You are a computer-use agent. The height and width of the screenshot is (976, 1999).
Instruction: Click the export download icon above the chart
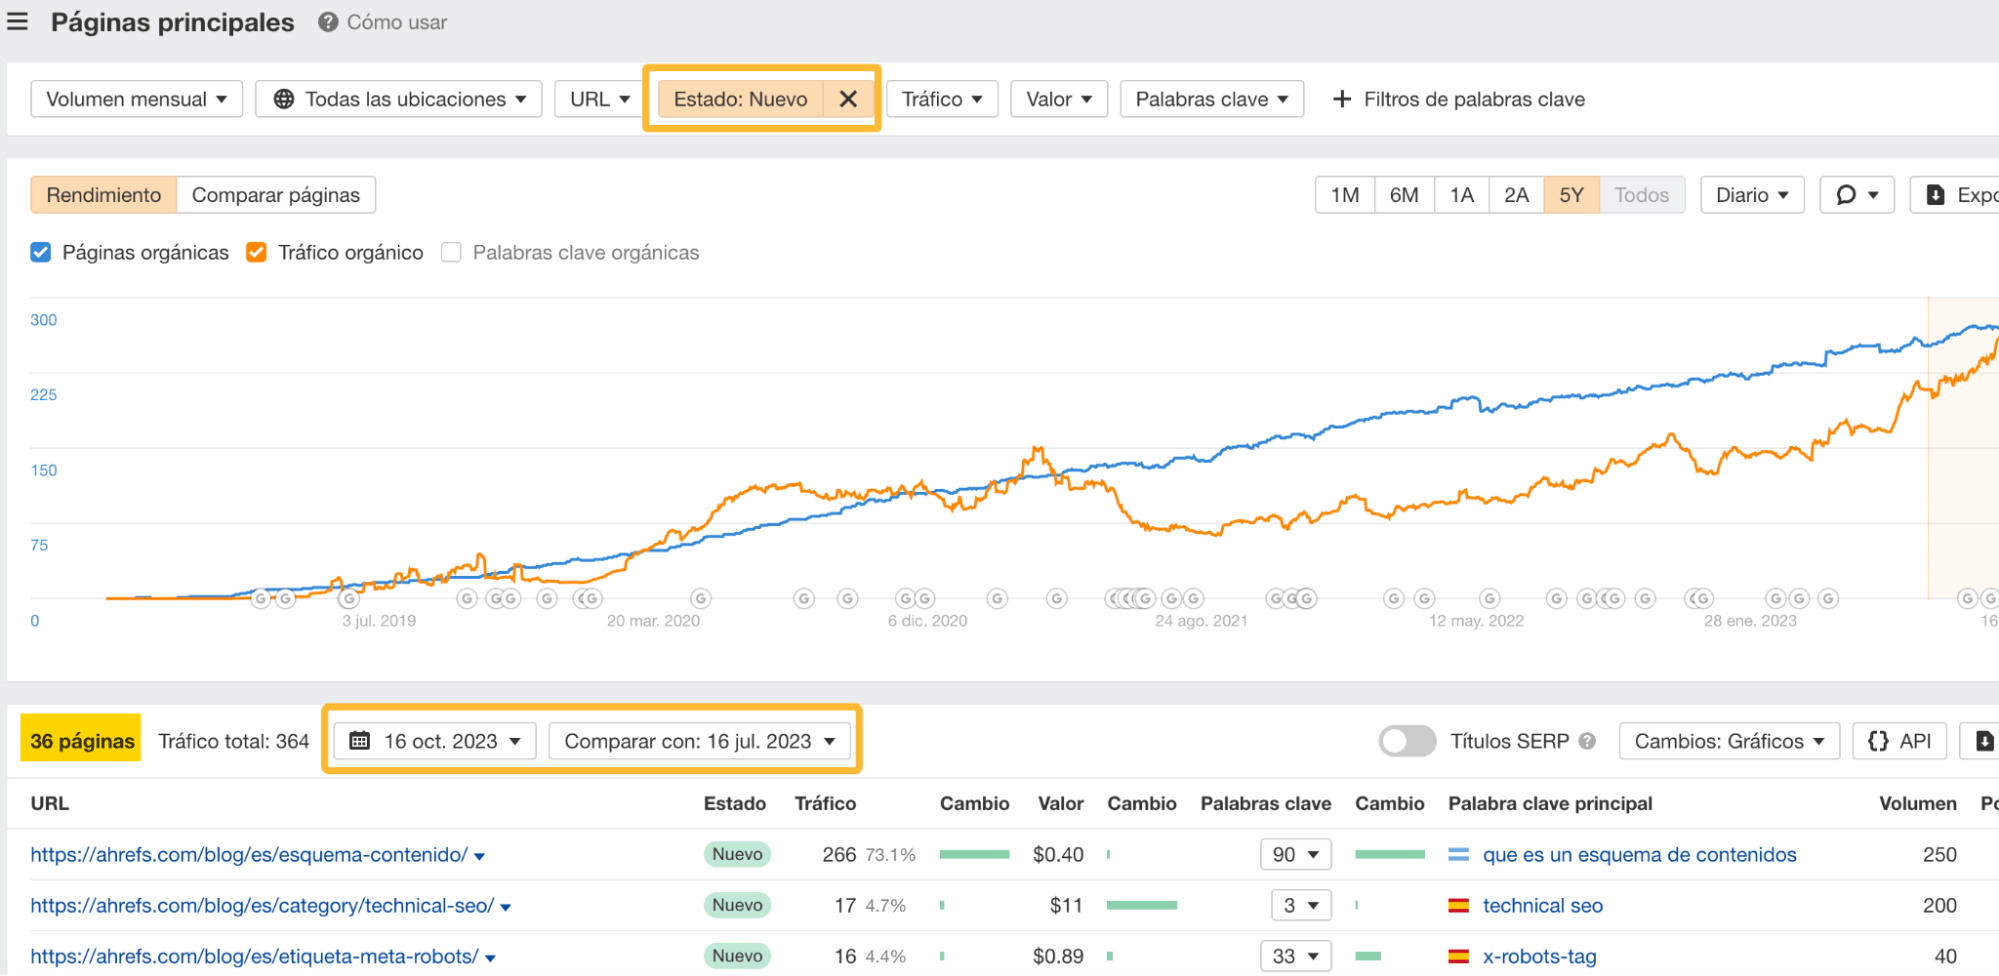coord(1938,194)
